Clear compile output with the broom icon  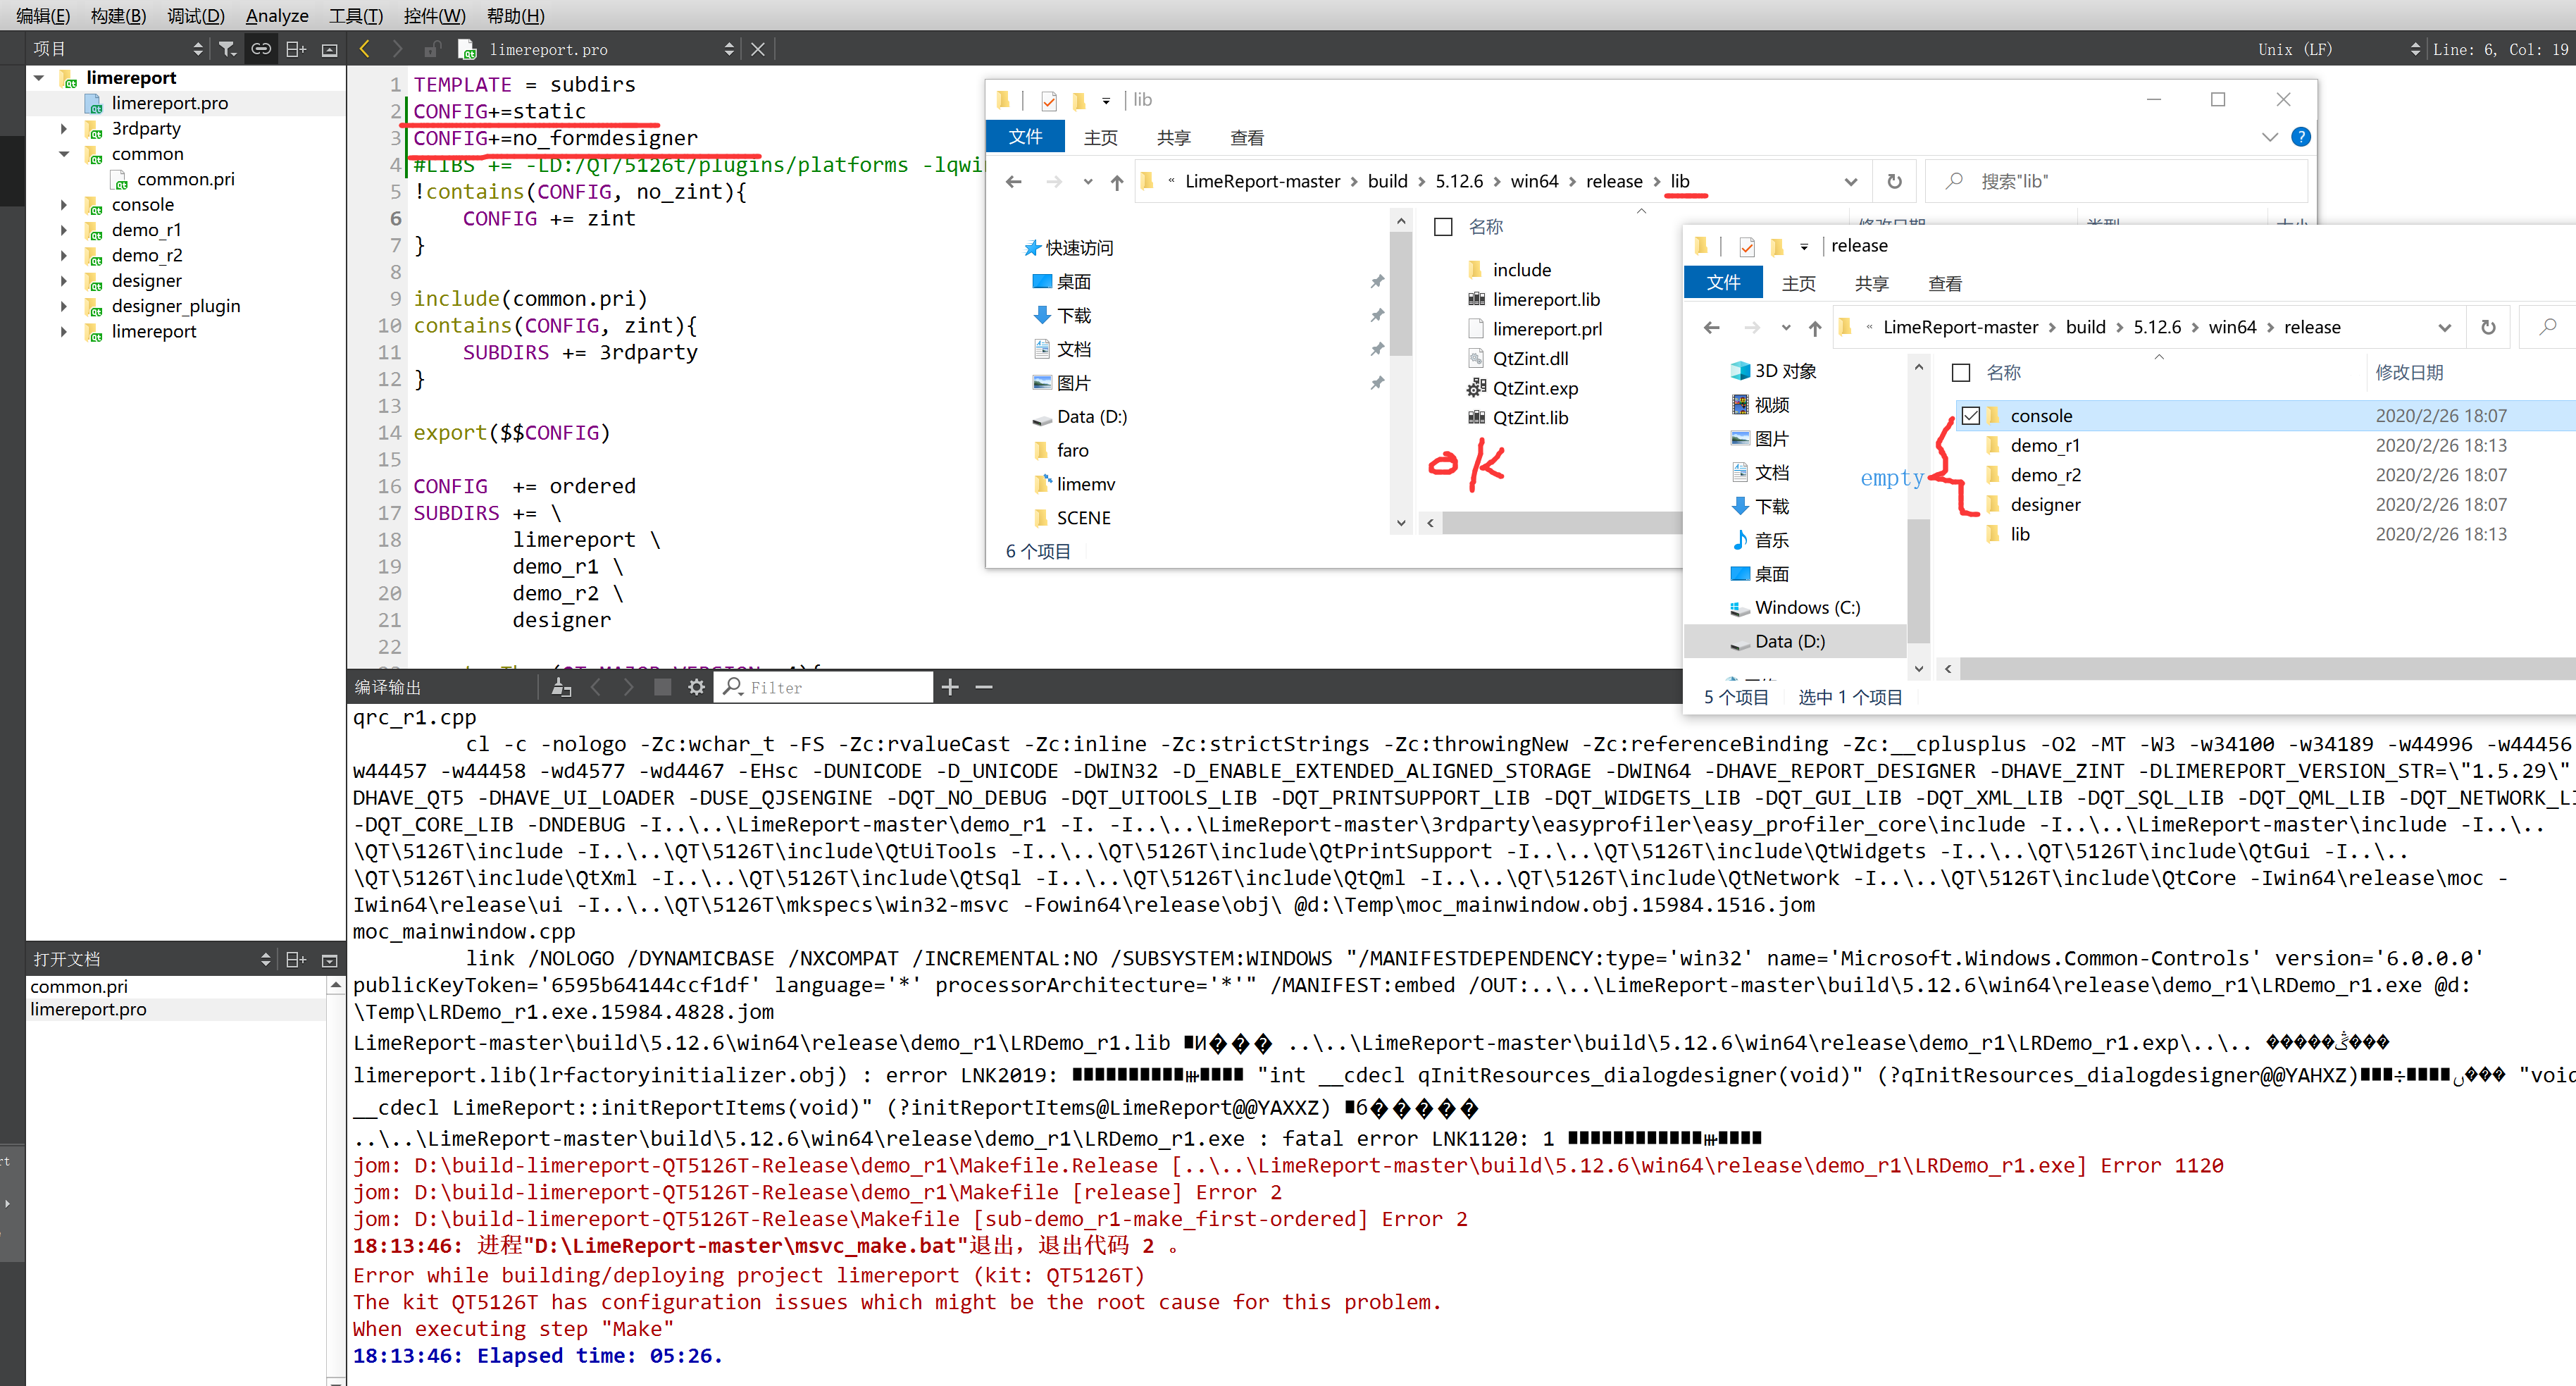pos(562,687)
